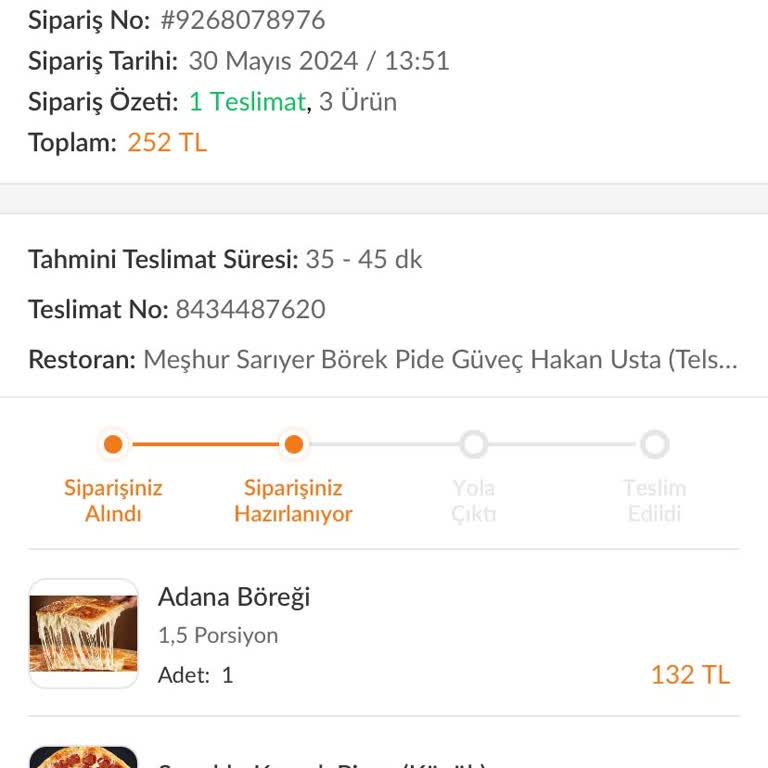Tap the partially visible pizza product image
768x768 pixels.
click(83, 757)
